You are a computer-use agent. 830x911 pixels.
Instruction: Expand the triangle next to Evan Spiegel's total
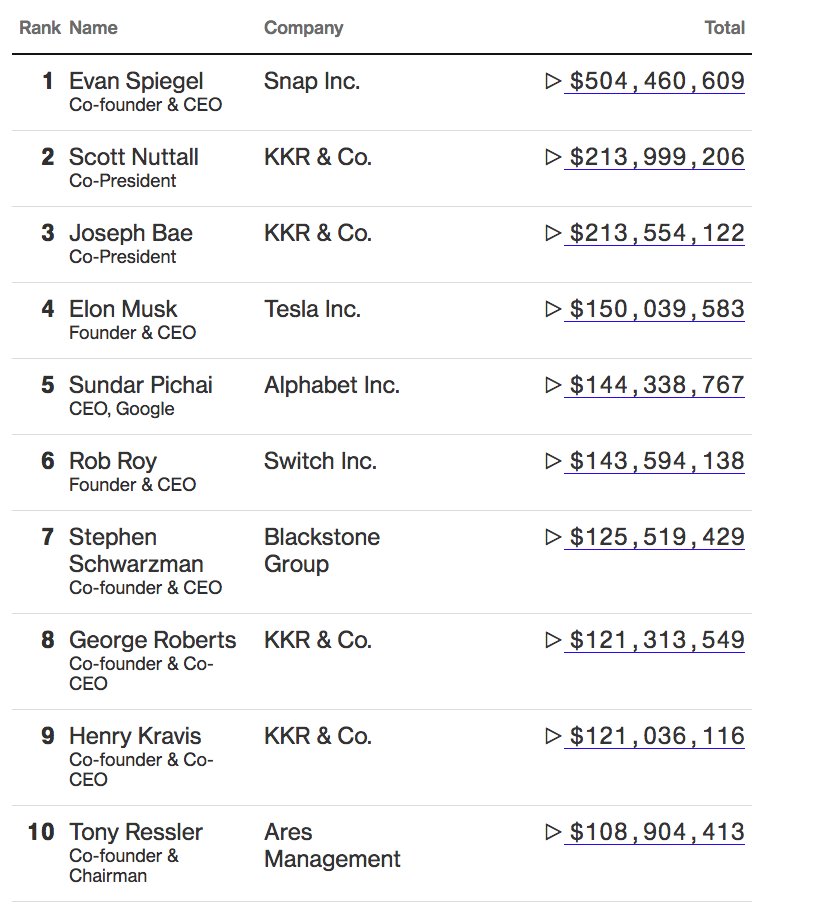[x=553, y=81]
